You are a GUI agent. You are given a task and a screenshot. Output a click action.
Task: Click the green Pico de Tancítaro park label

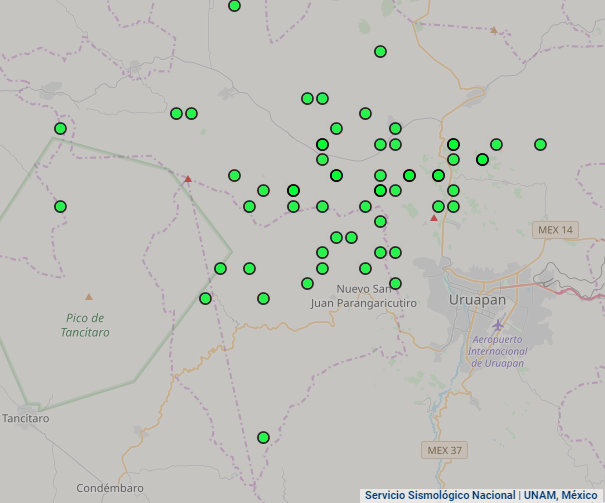click(83, 325)
